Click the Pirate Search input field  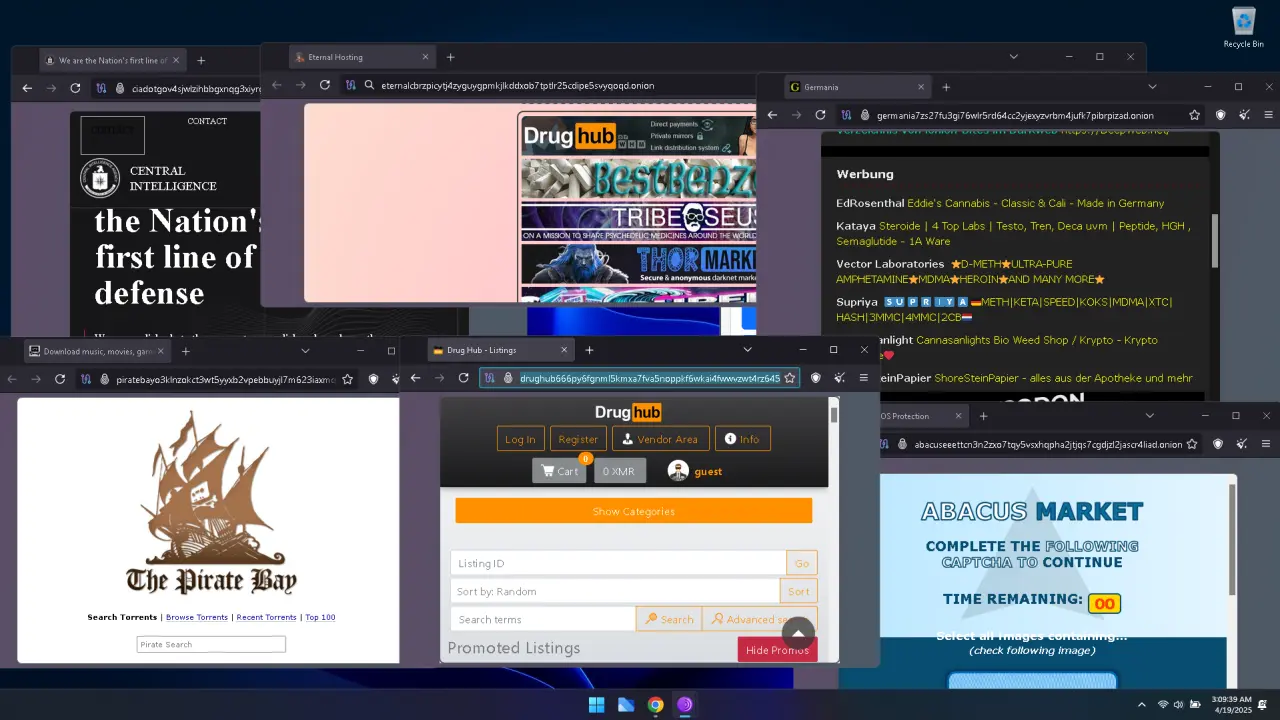211,644
